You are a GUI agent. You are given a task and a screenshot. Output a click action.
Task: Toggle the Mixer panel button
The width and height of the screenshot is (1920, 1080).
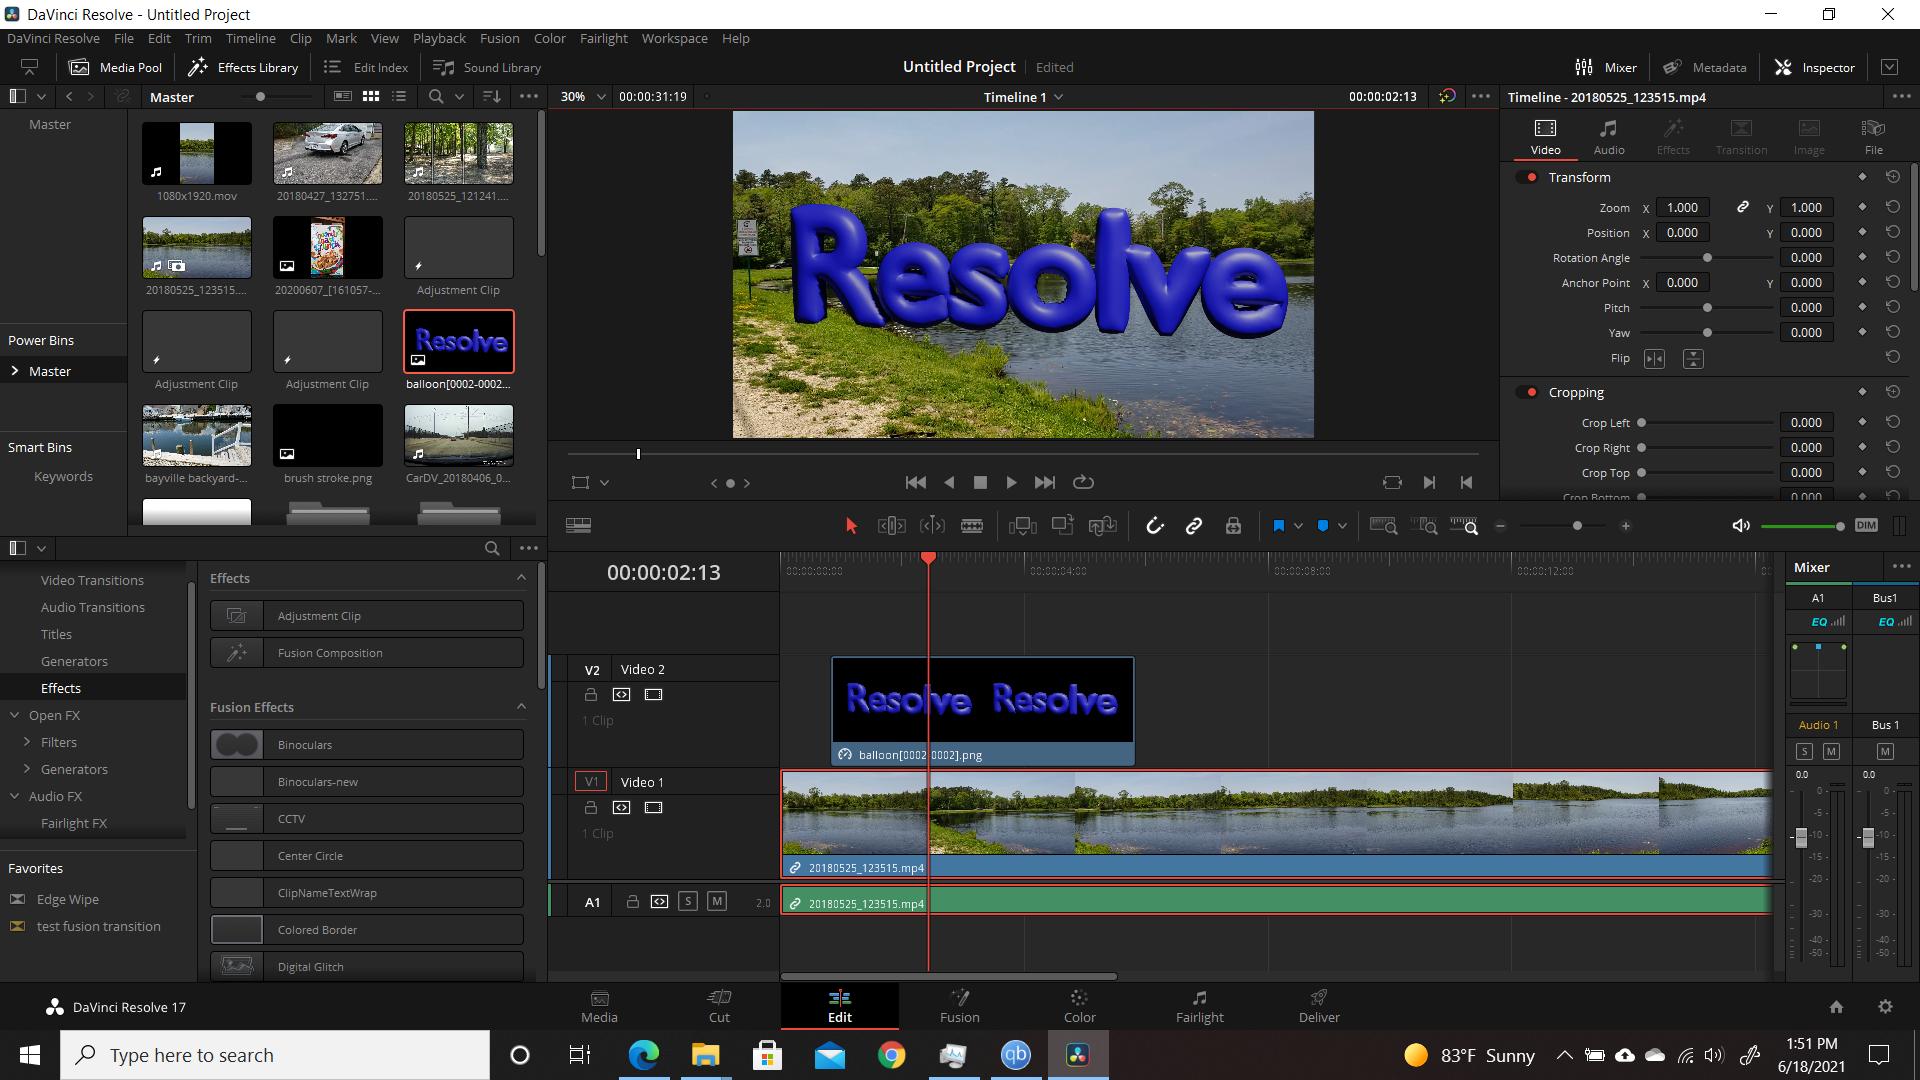point(1605,67)
